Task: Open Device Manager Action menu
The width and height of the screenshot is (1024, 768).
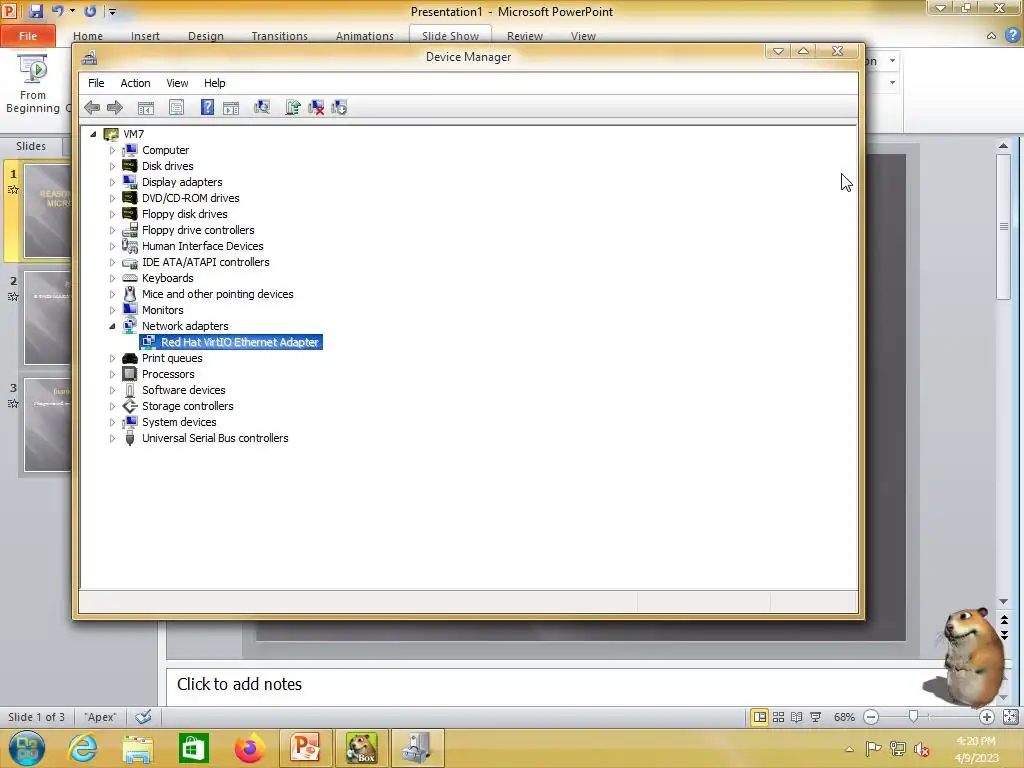Action: [135, 83]
